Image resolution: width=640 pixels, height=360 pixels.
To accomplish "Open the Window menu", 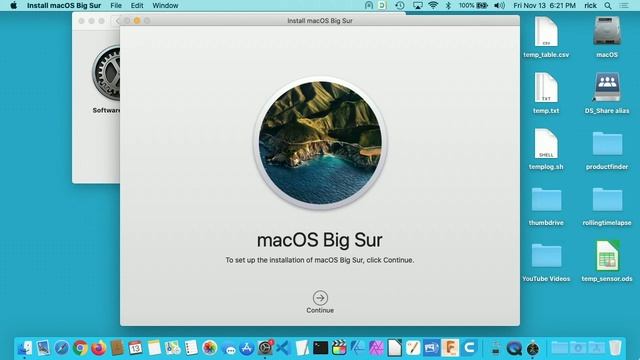I will tap(165, 5).
